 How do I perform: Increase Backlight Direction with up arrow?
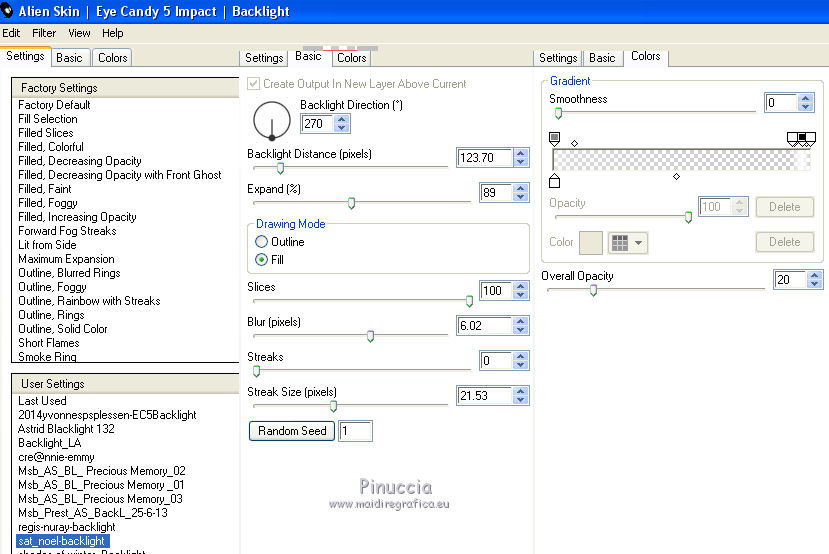pos(342,119)
